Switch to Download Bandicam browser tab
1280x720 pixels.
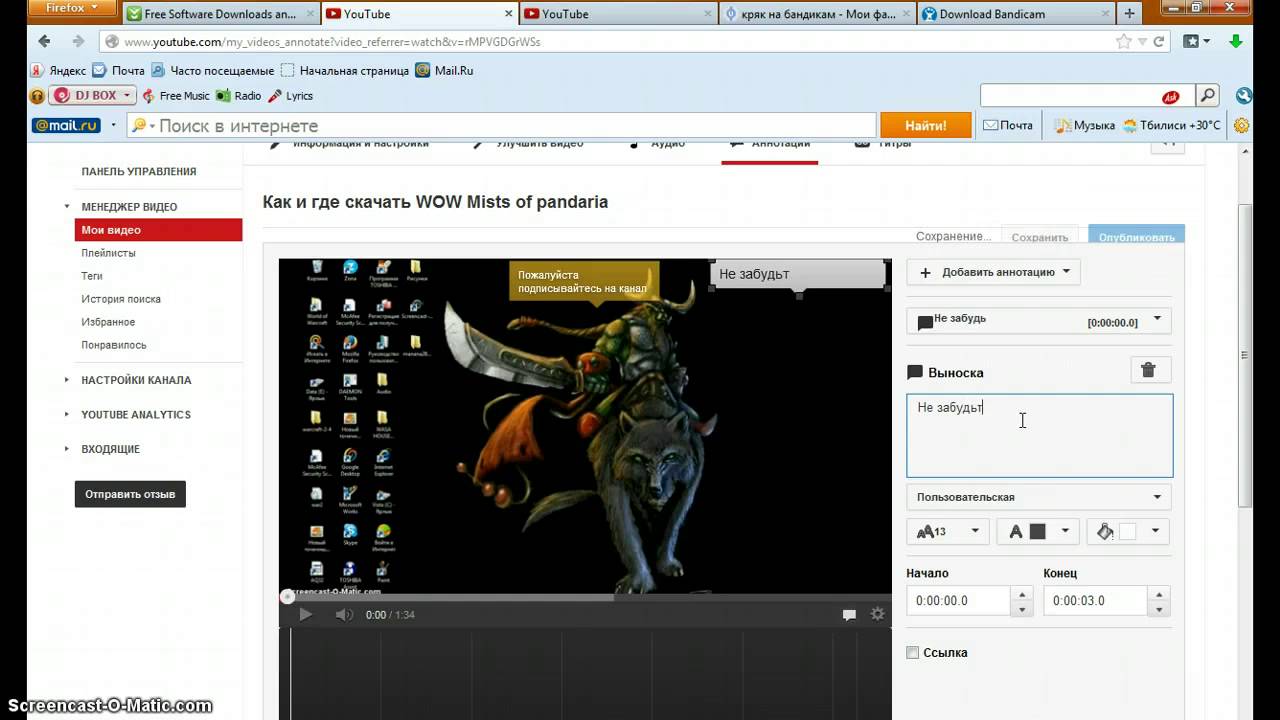pyautogui.click(x=1015, y=14)
